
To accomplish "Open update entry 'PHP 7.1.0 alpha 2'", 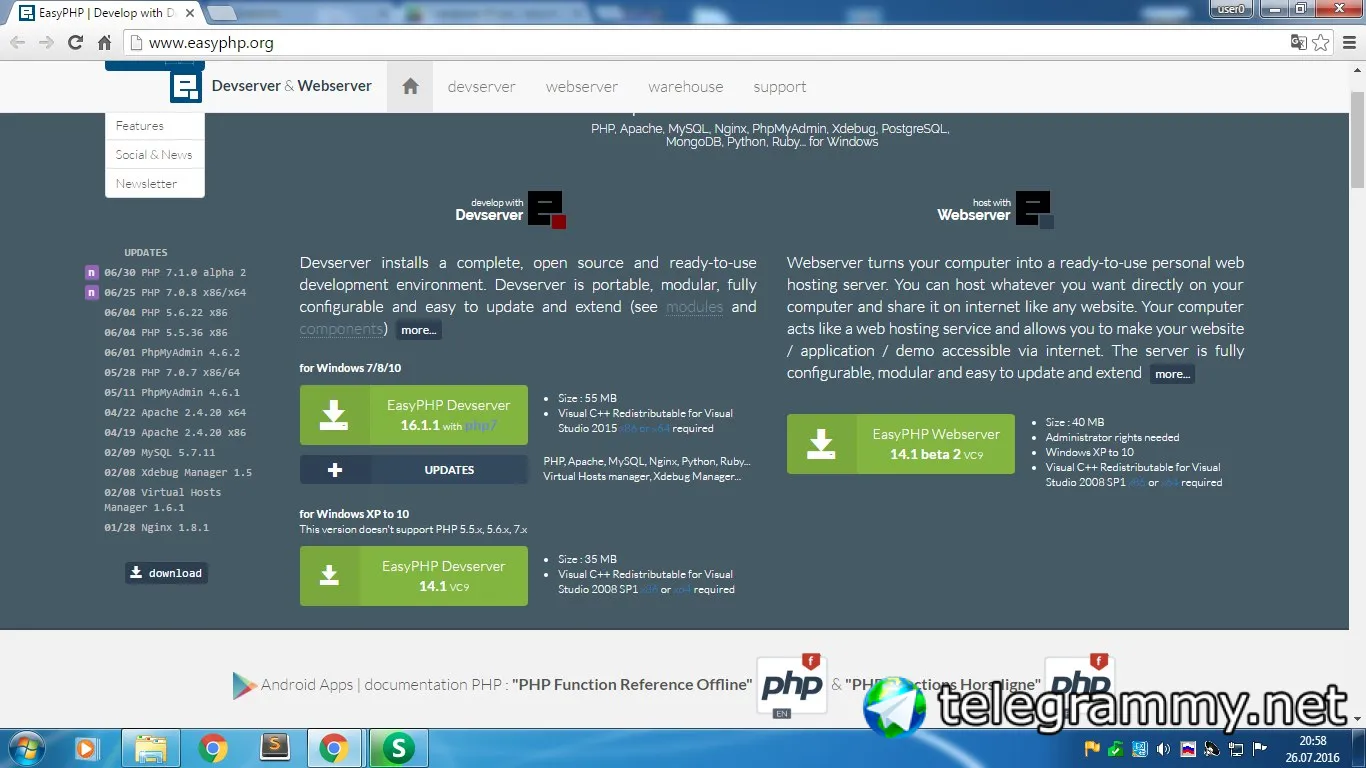I will pyautogui.click(x=175, y=272).
